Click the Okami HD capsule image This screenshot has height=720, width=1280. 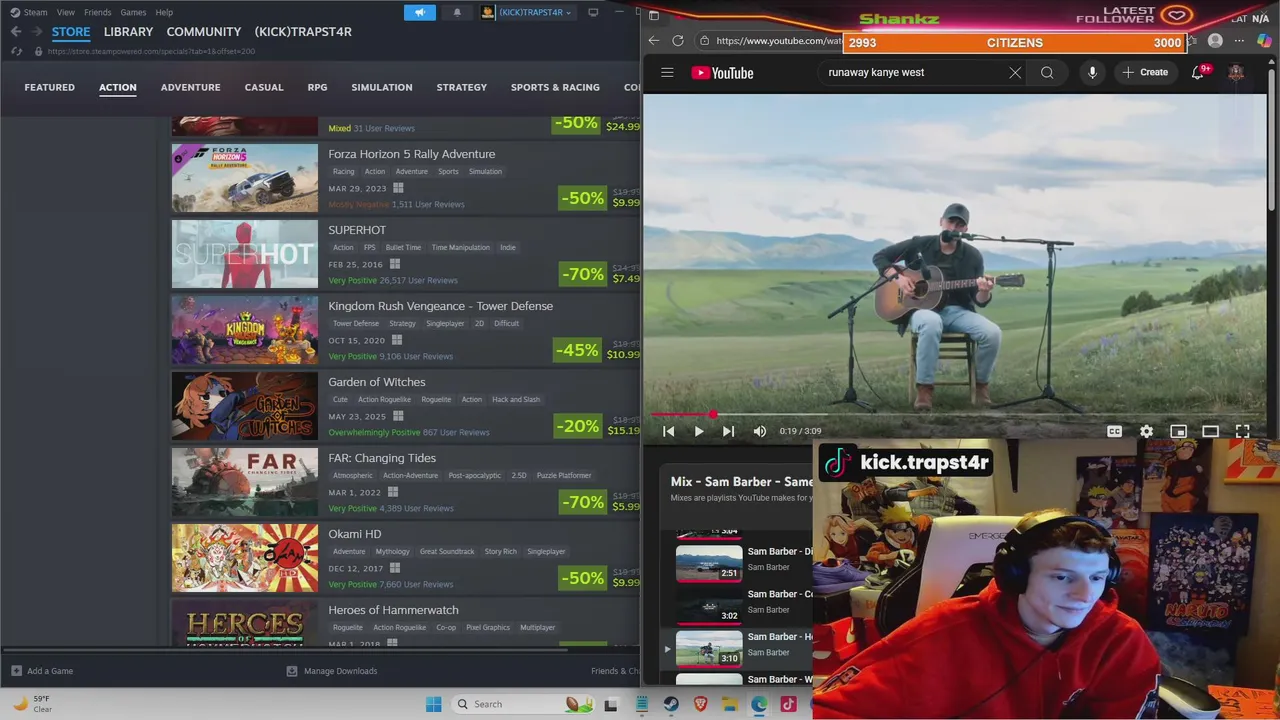pyautogui.click(x=245, y=558)
